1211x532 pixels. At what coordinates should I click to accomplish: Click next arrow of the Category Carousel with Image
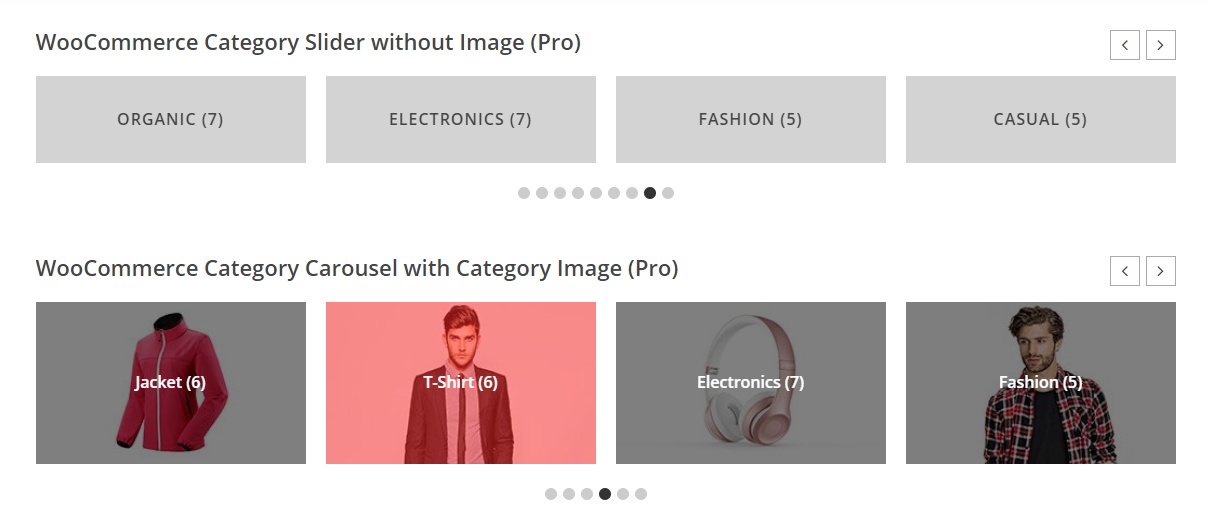click(x=1161, y=271)
